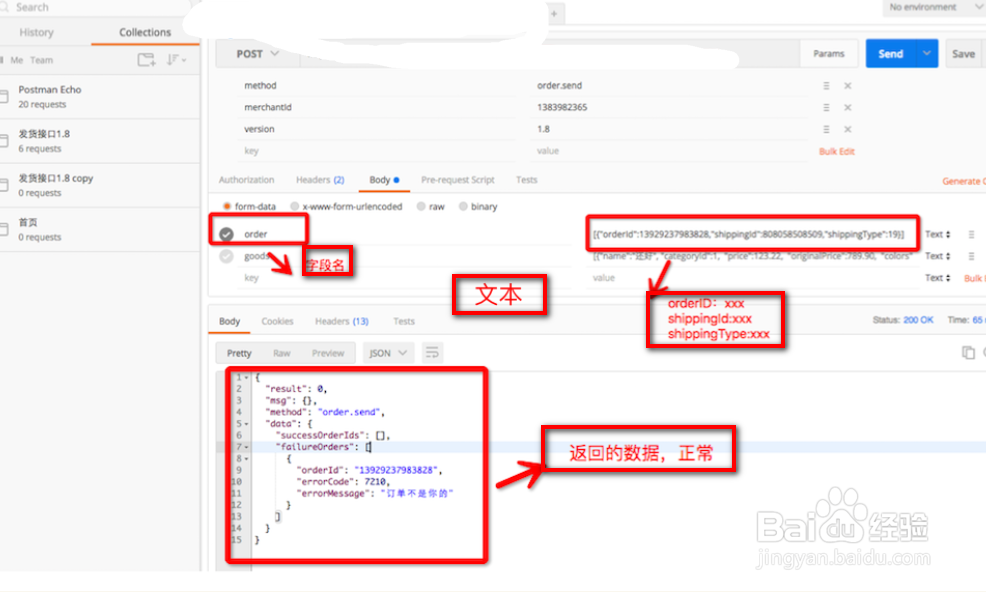Switch response view to Raw
The height and width of the screenshot is (592, 986).
coord(282,353)
